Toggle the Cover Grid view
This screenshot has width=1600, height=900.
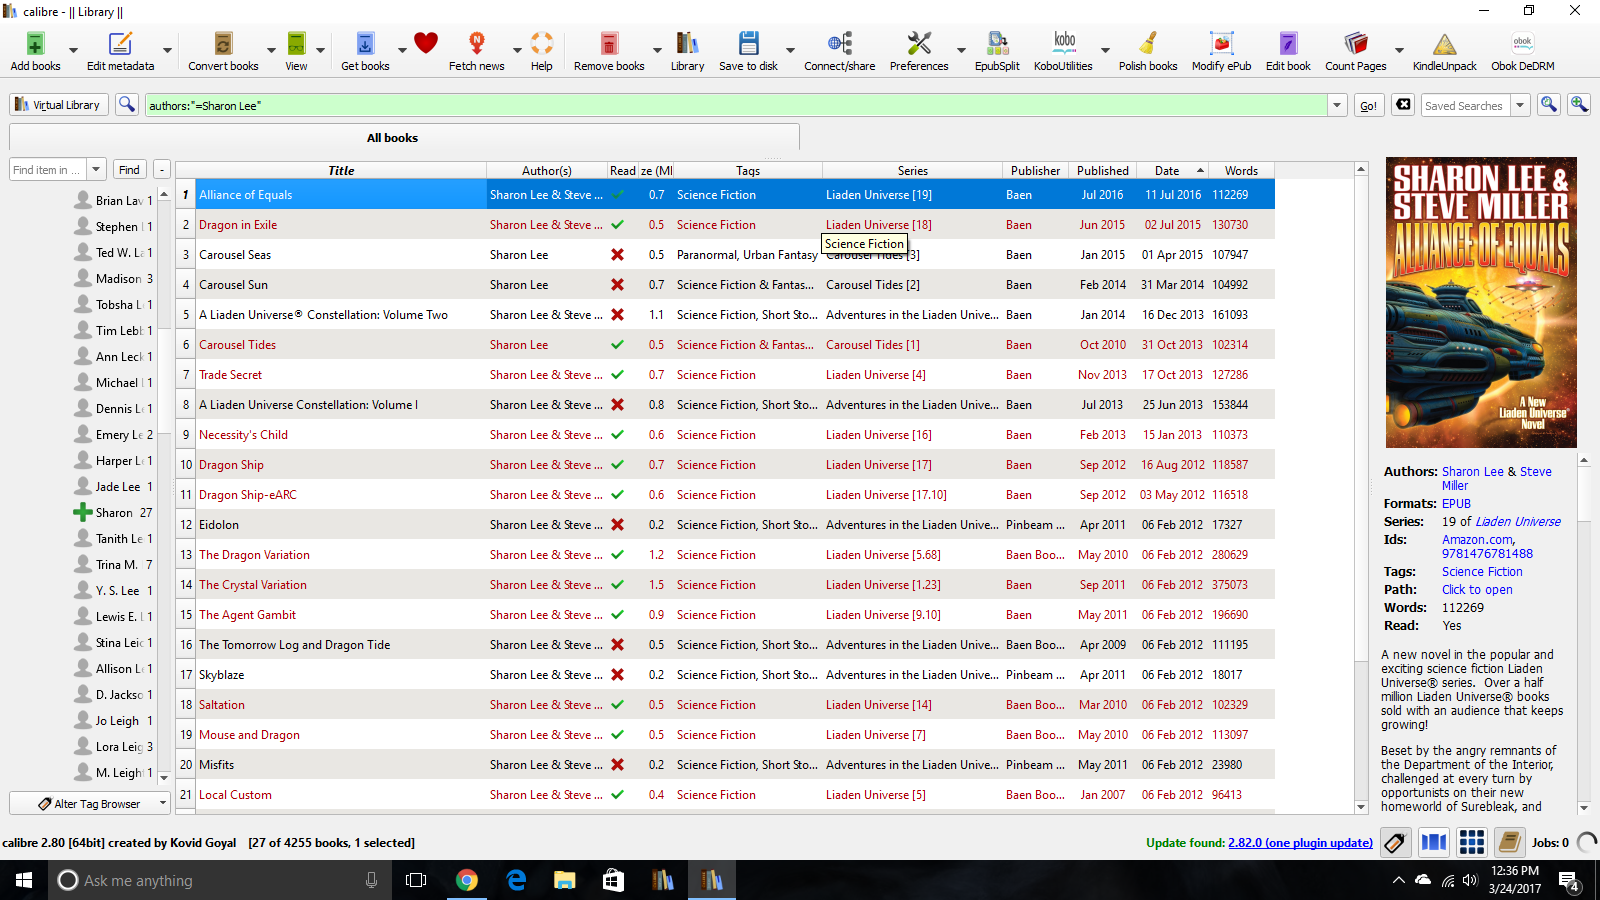coord(1472,843)
